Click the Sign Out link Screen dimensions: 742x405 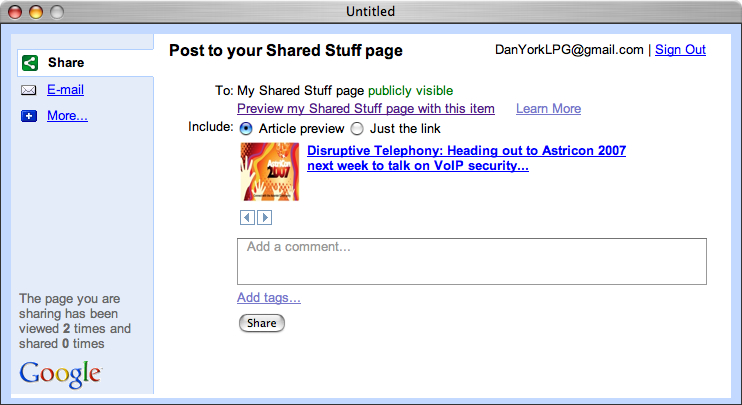click(x=680, y=50)
